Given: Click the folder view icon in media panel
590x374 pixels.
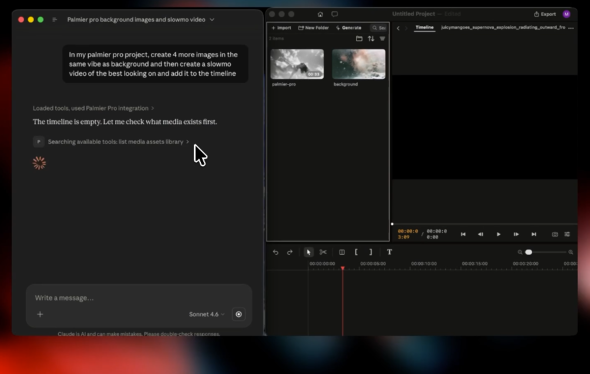Looking at the screenshot, I should pyautogui.click(x=359, y=39).
